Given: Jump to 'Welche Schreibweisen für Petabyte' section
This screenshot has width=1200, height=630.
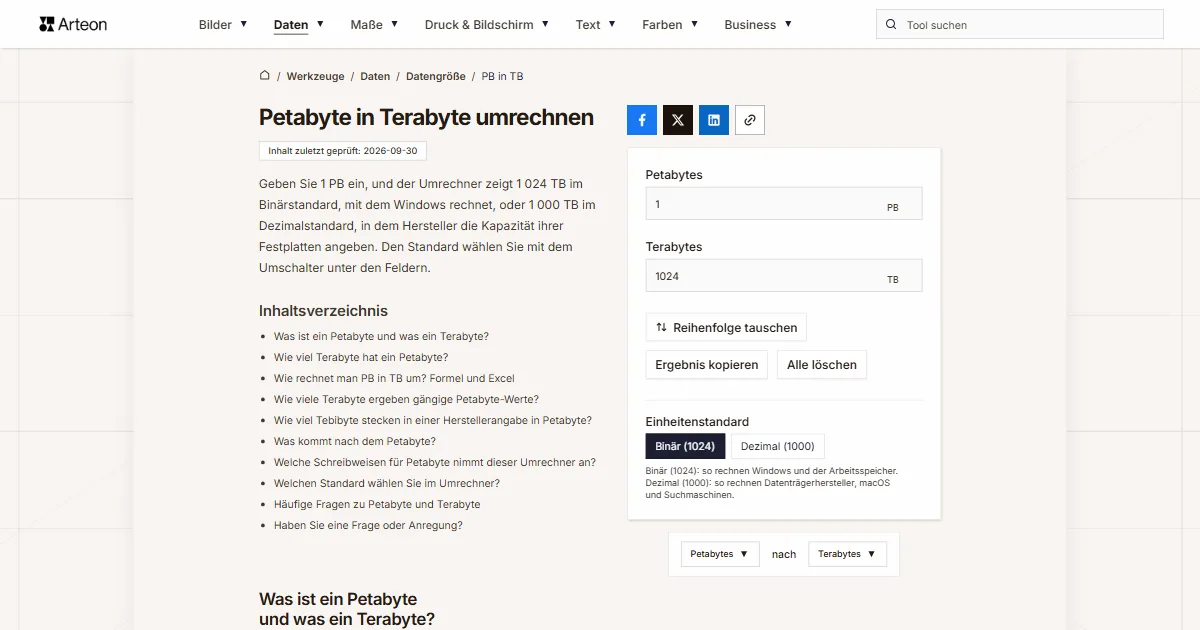Looking at the screenshot, I should pos(435,462).
